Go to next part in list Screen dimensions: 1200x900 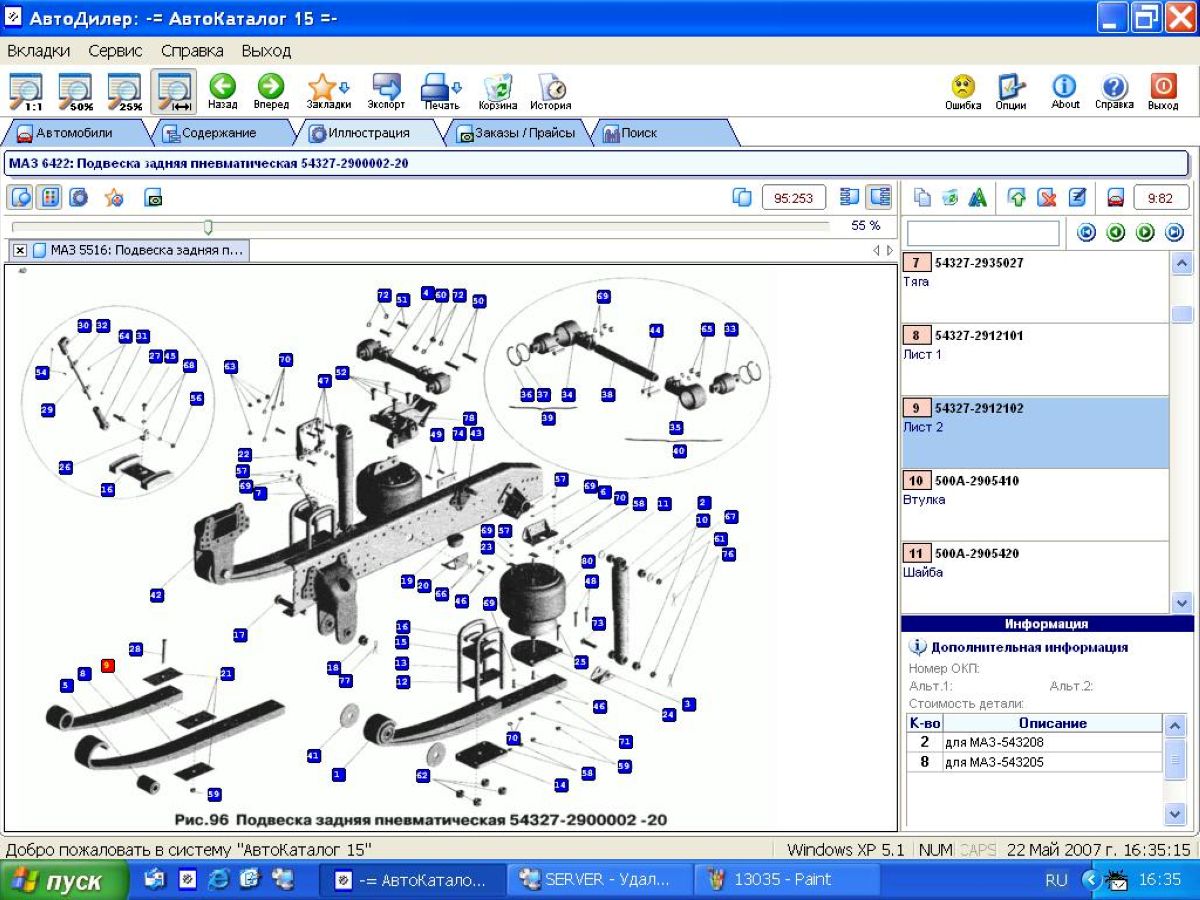pyautogui.click(x=1145, y=233)
